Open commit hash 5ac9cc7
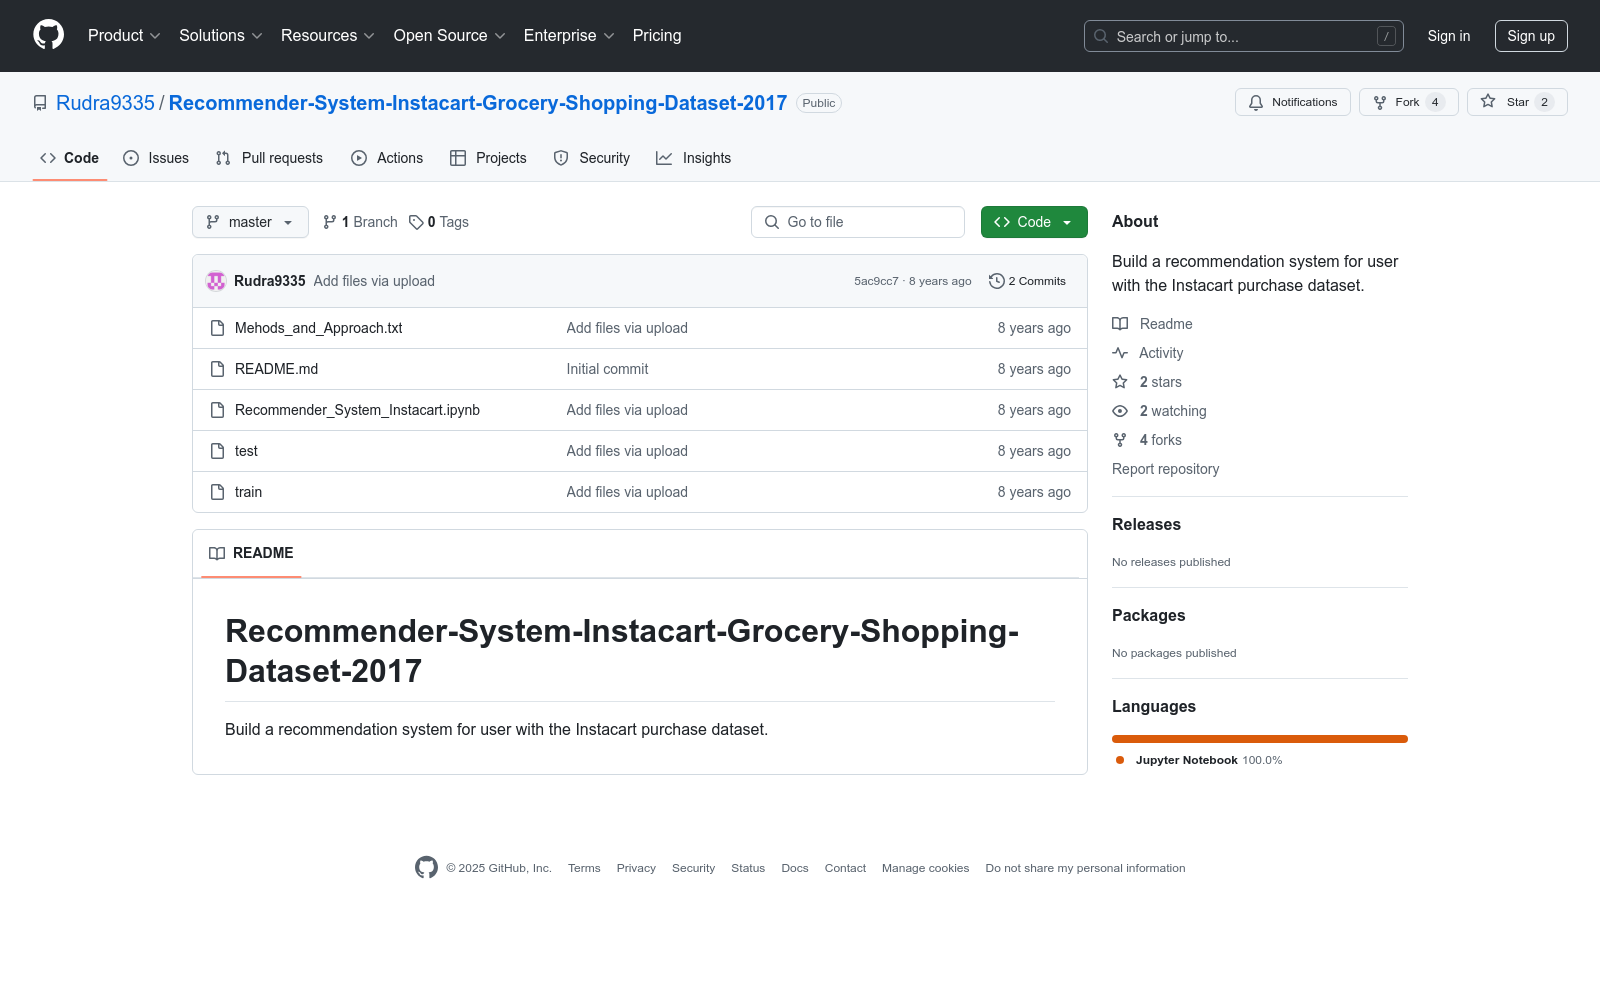 [x=876, y=281]
